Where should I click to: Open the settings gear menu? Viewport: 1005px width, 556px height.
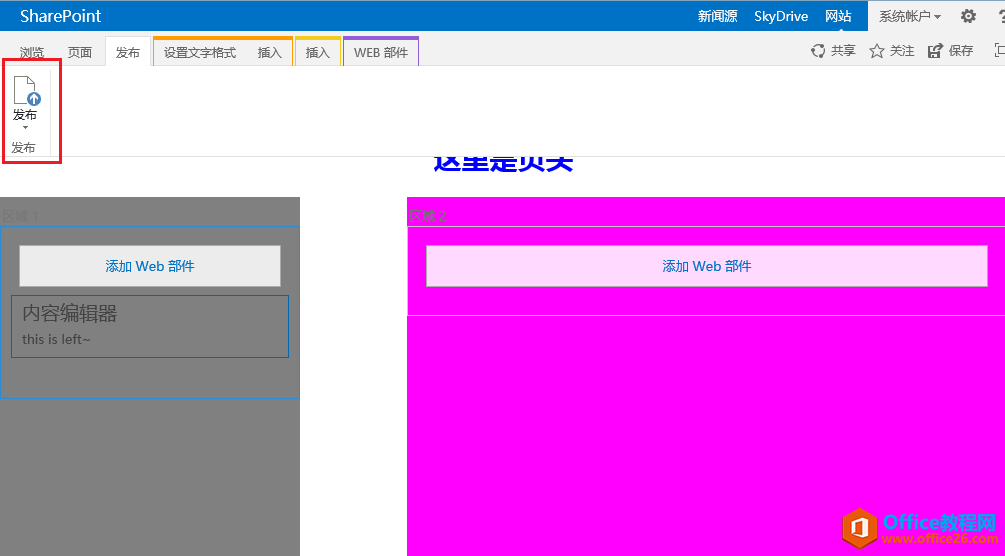click(x=968, y=16)
